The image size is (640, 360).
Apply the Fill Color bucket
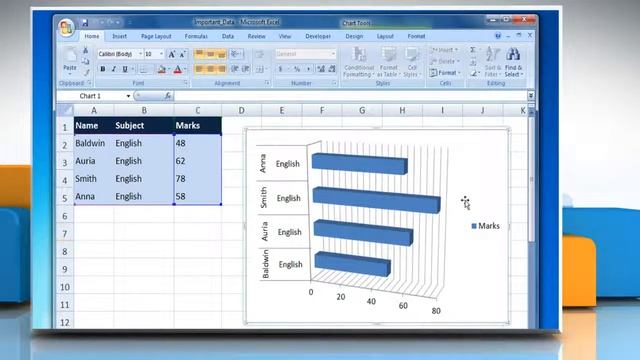[162, 69]
